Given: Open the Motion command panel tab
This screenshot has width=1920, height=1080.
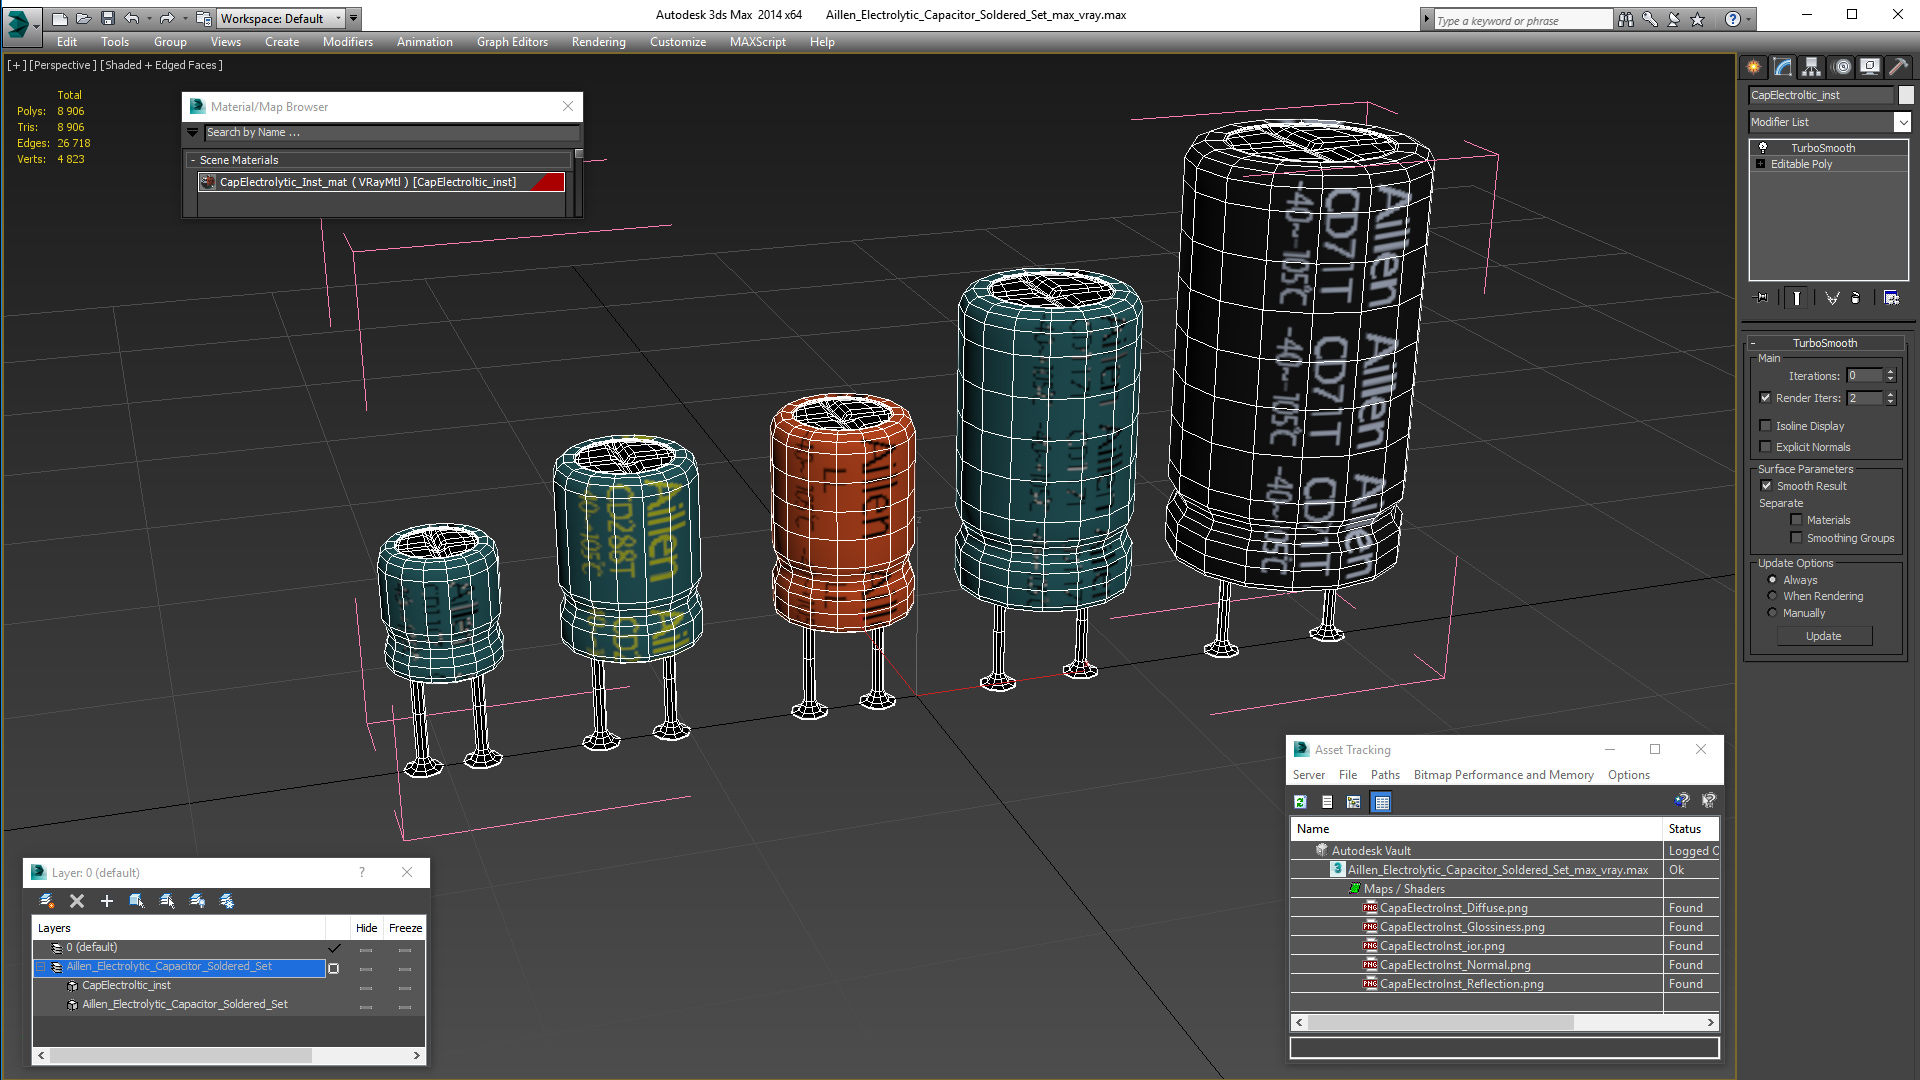Looking at the screenshot, I should click(1841, 67).
